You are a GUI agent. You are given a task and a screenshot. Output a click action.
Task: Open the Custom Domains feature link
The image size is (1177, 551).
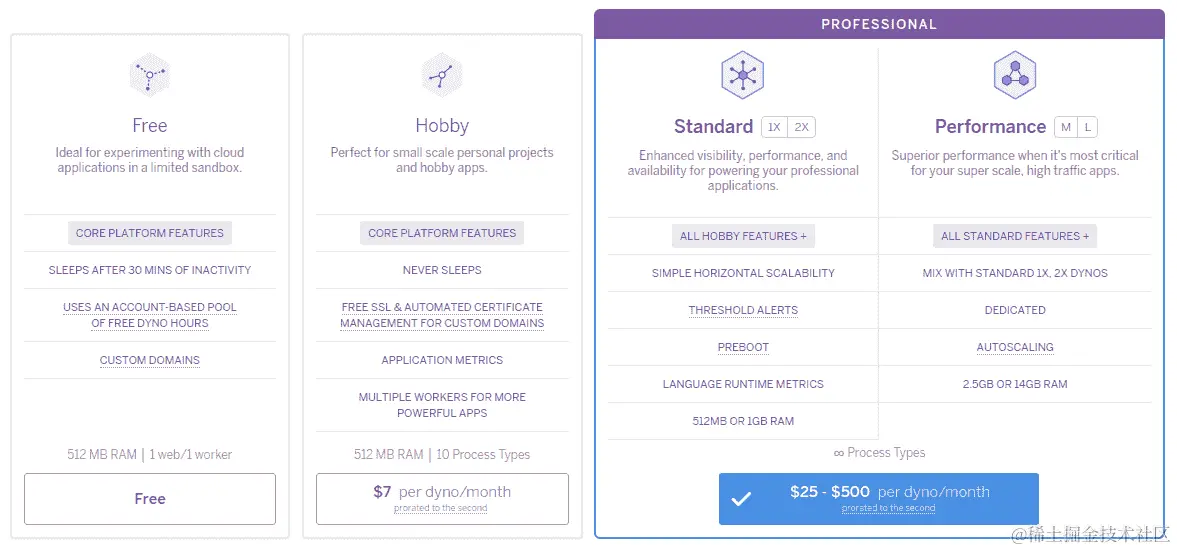click(x=150, y=360)
